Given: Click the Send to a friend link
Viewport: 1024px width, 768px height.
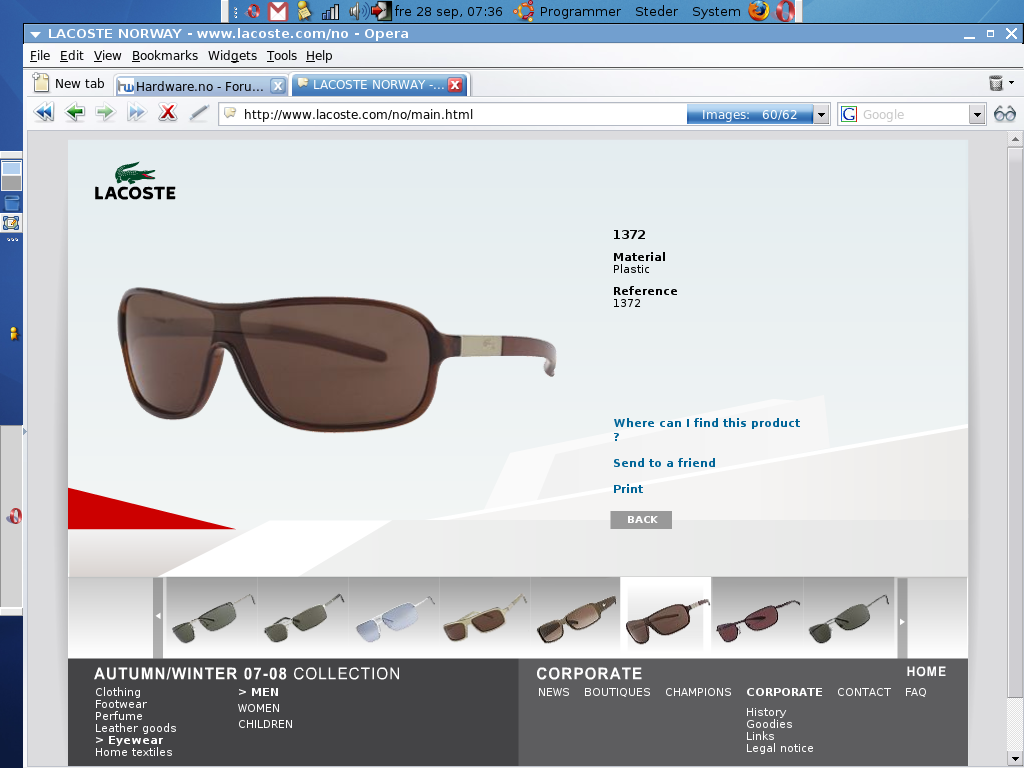Looking at the screenshot, I should [x=664, y=463].
